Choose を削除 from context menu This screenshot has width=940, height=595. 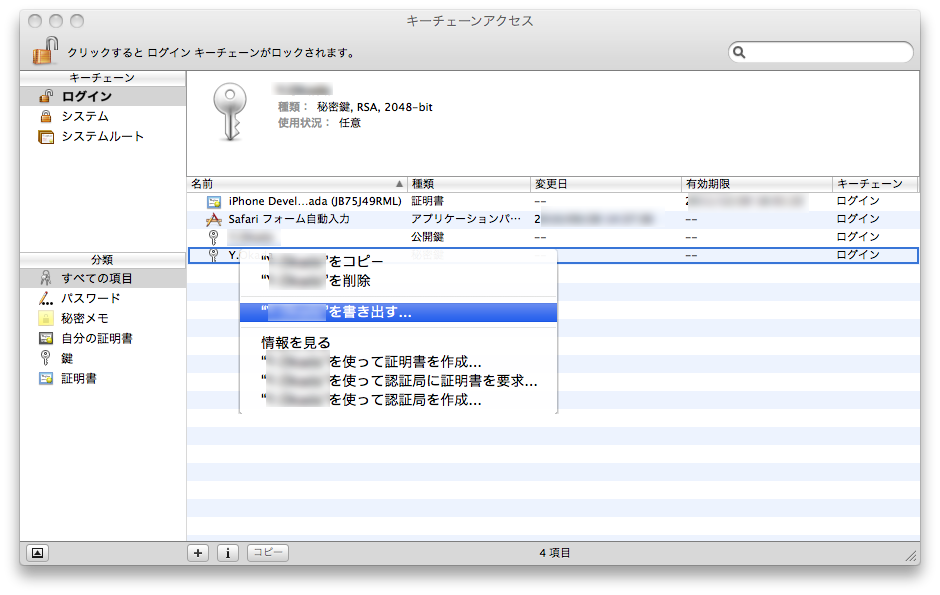point(398,280)
